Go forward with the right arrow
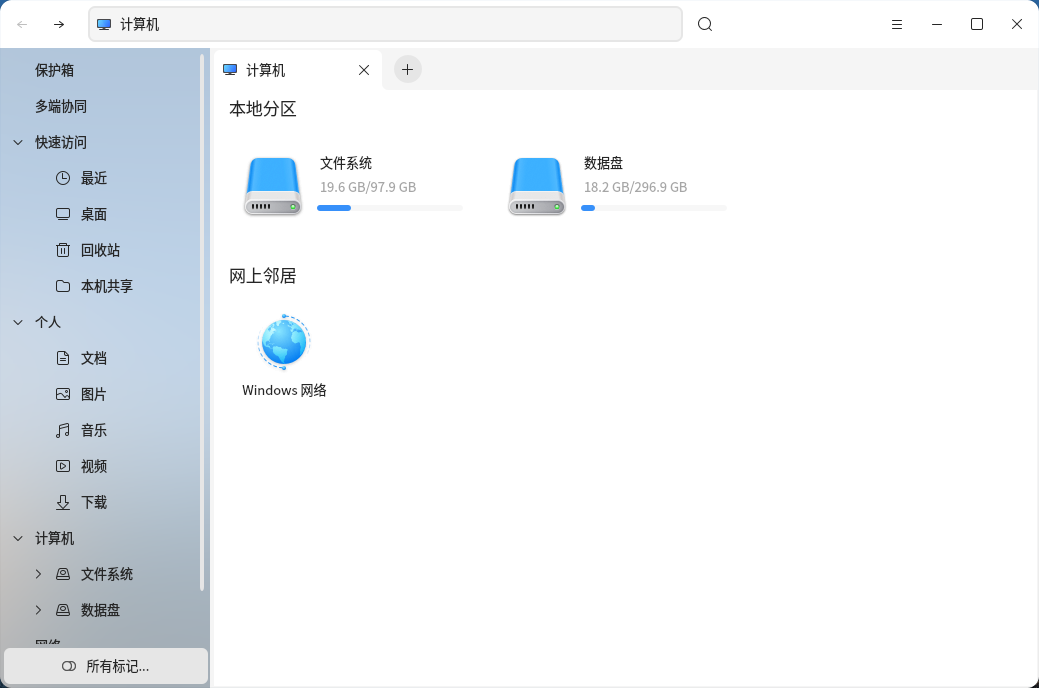The height and width of the screenshot is (688, 1039). [59, 25]
